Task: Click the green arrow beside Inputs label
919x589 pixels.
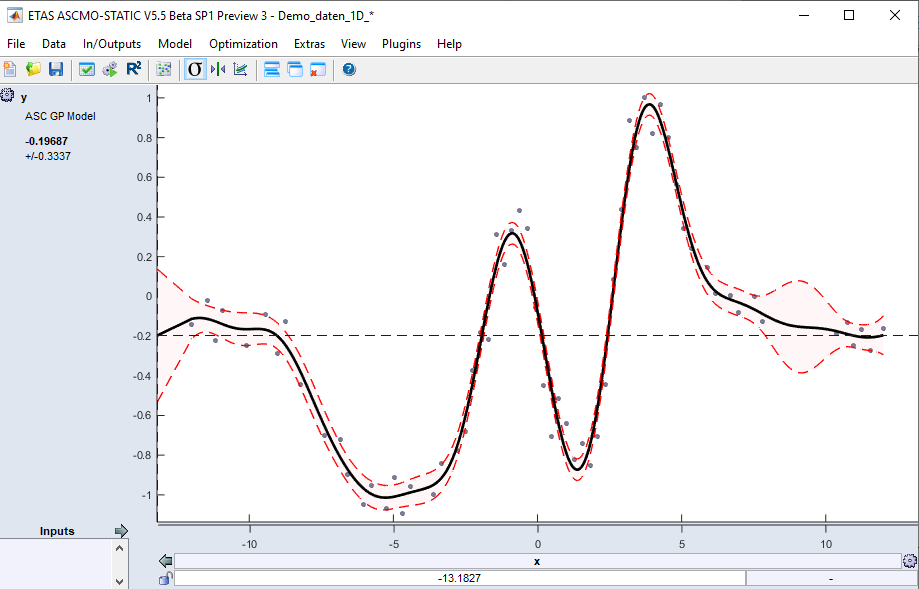Action: 121,531
